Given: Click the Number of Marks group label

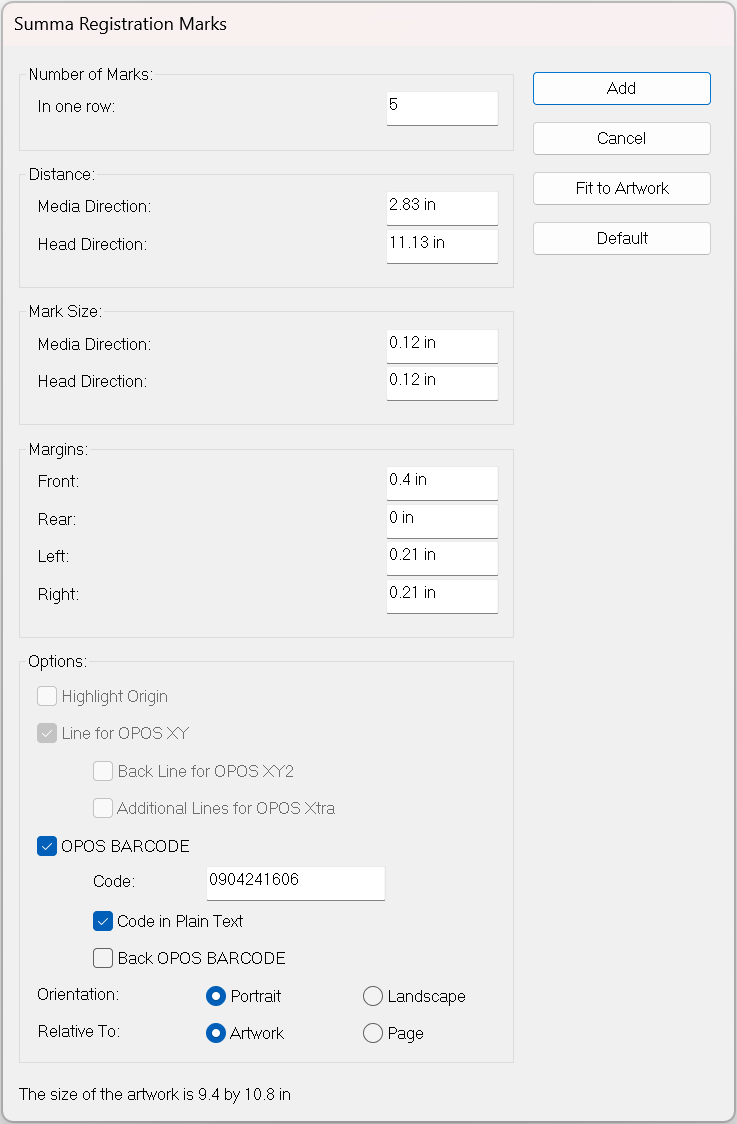Looking at the screenshot, I should pyautogui.click(x=91, y=75).
